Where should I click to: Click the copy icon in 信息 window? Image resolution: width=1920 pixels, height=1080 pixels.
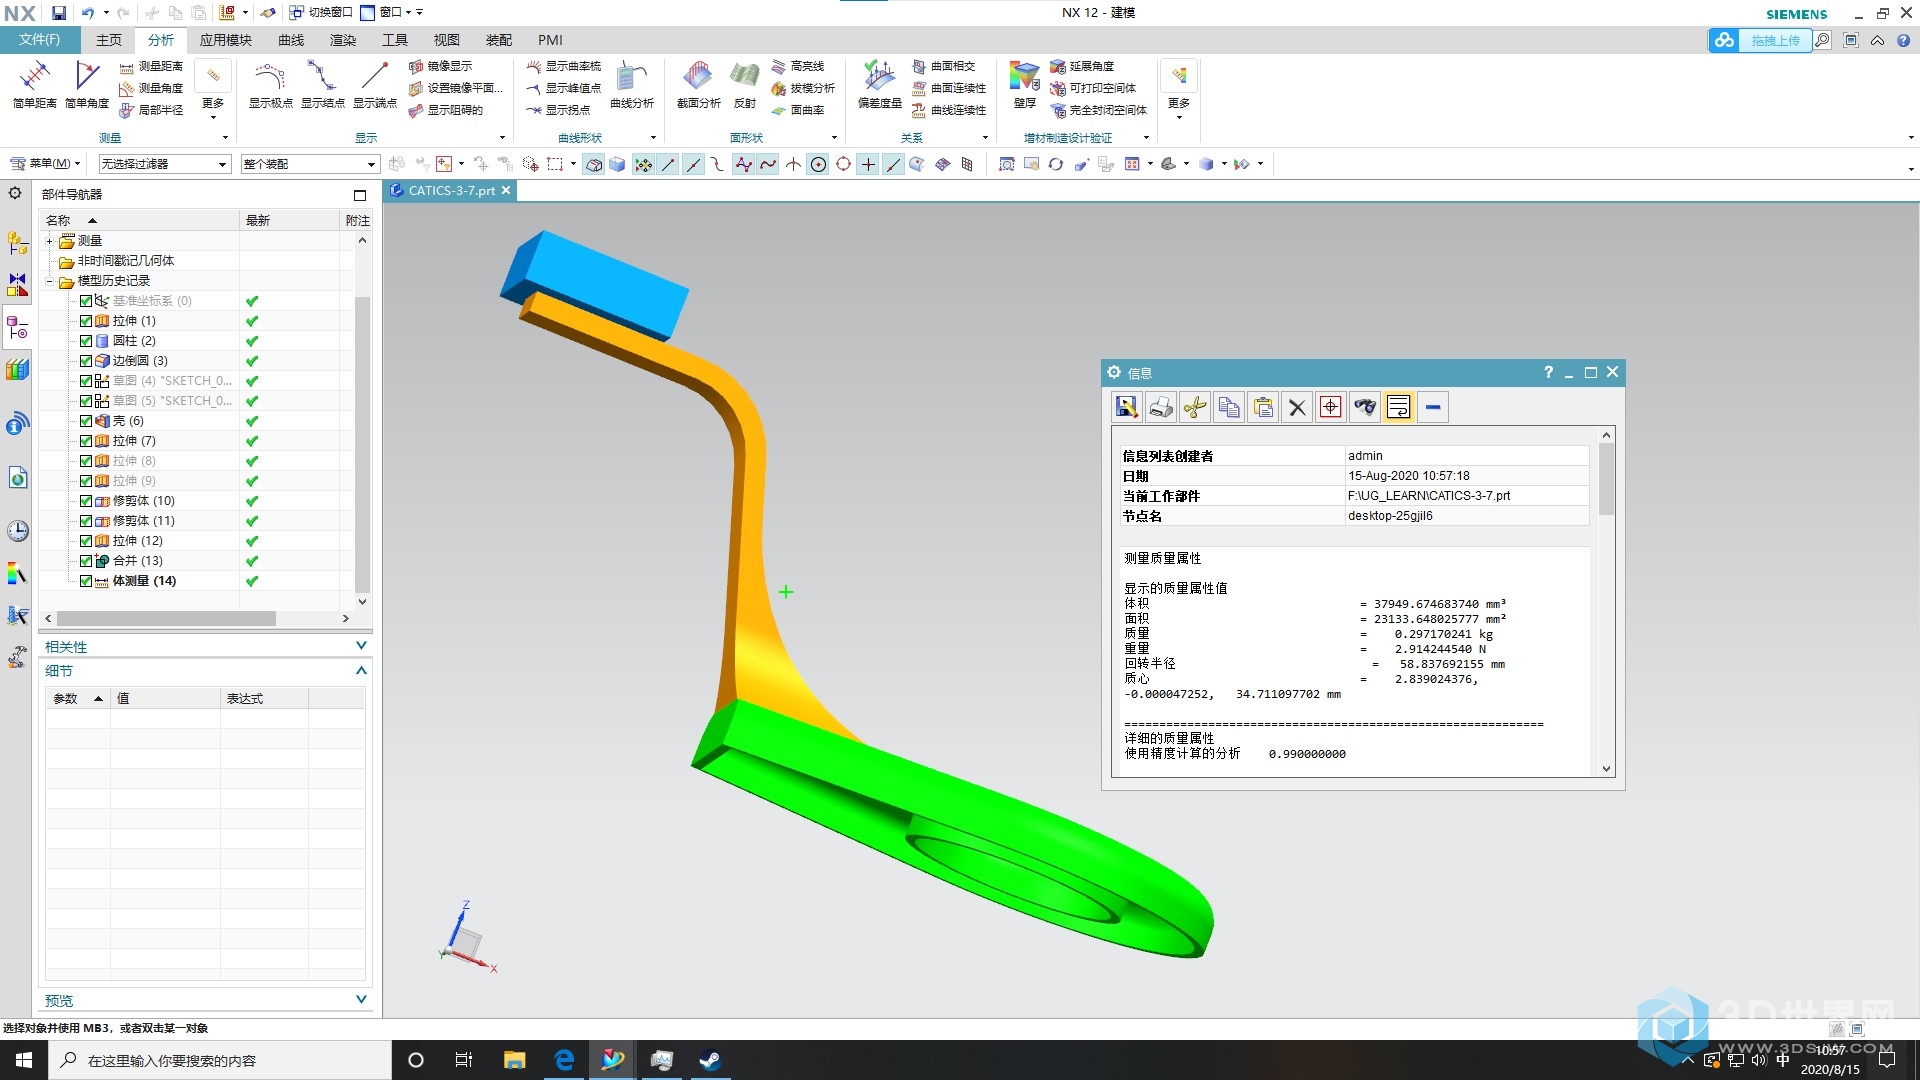(1229, 407)
